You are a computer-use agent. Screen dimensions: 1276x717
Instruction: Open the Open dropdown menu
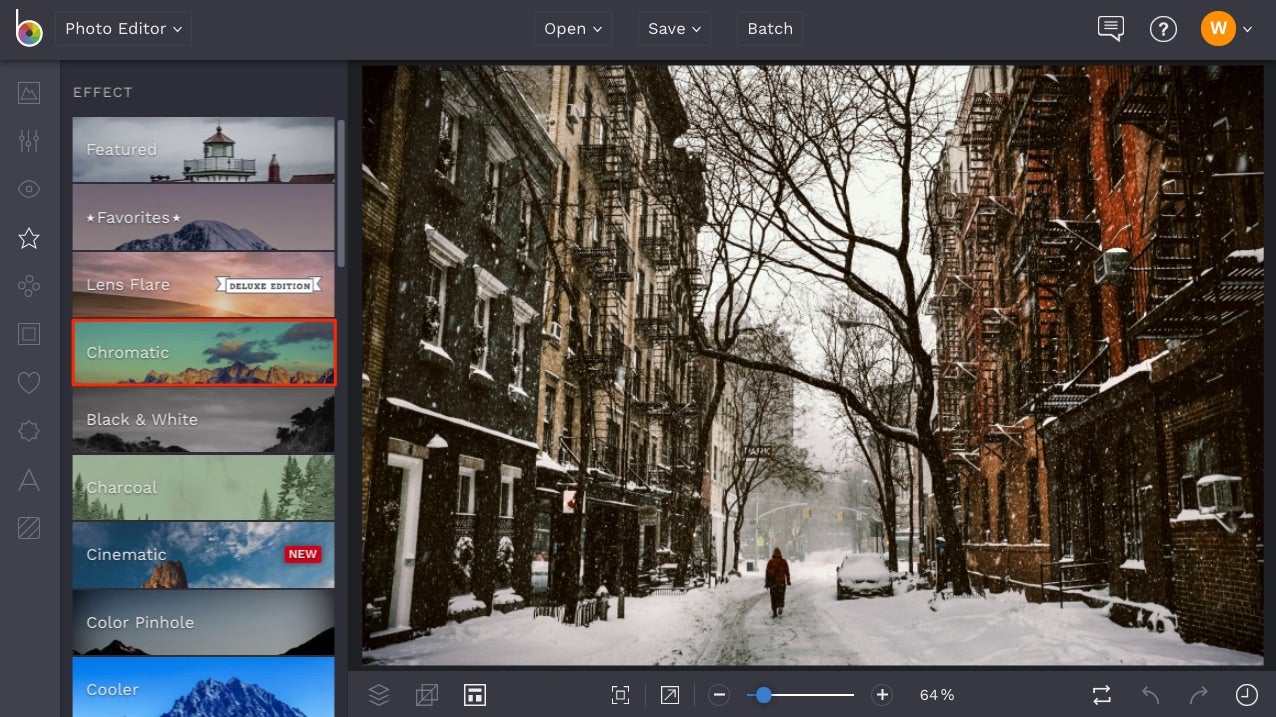tap(572, 28)
